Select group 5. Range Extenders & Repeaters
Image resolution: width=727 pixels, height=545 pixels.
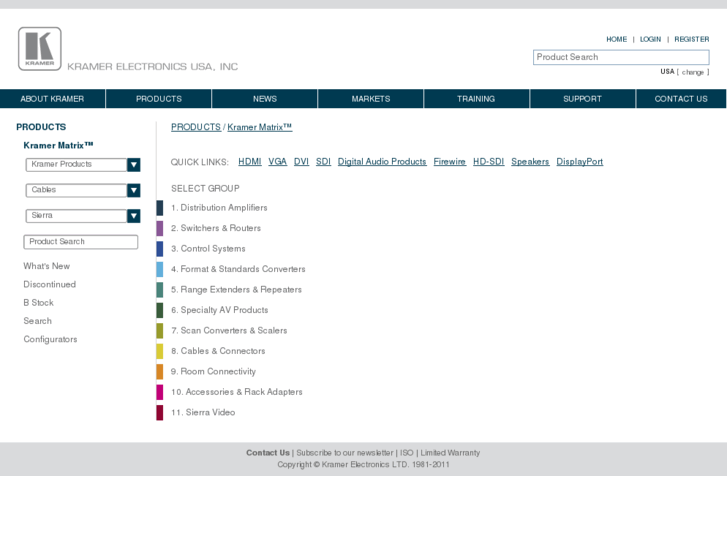pyautogui.click(x=236, y=289)
